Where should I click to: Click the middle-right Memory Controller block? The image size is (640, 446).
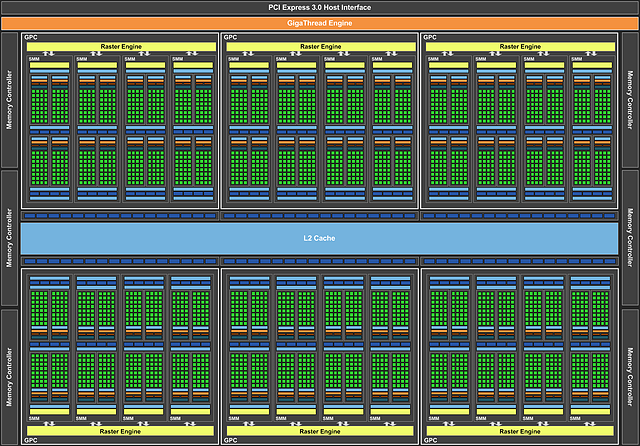[x=630, y=238]
